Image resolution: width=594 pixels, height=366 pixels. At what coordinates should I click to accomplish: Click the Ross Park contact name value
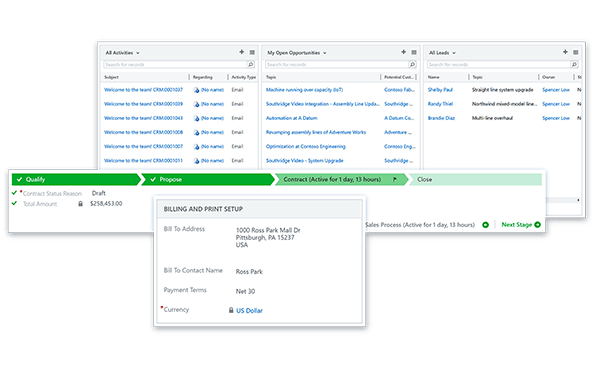pyautogui.click(x=249, y=272)
